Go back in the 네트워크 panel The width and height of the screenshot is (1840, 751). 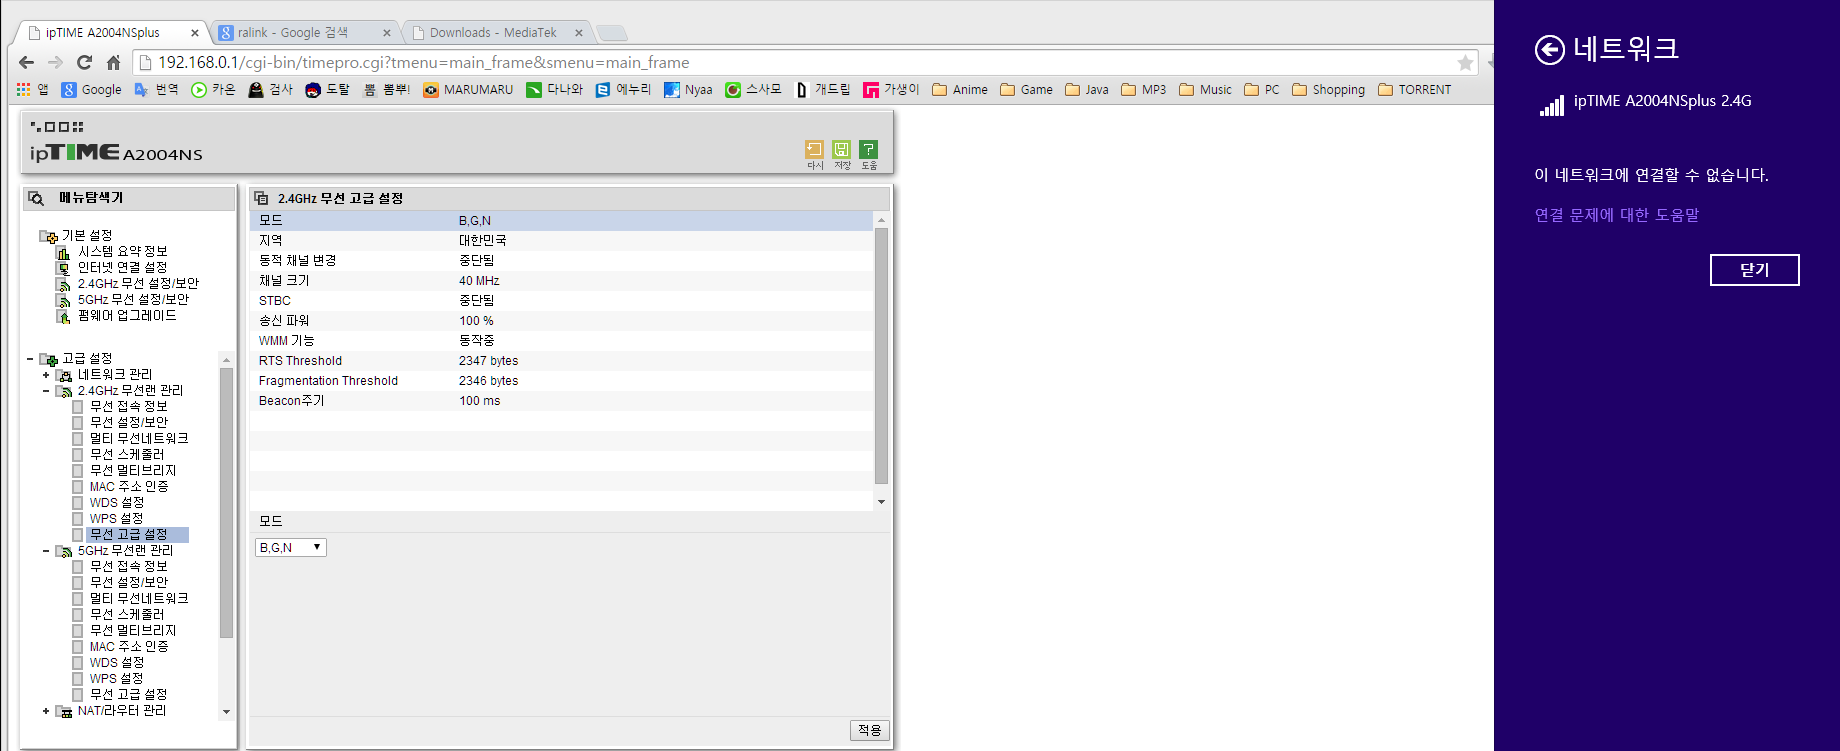tap(1549, 49)
